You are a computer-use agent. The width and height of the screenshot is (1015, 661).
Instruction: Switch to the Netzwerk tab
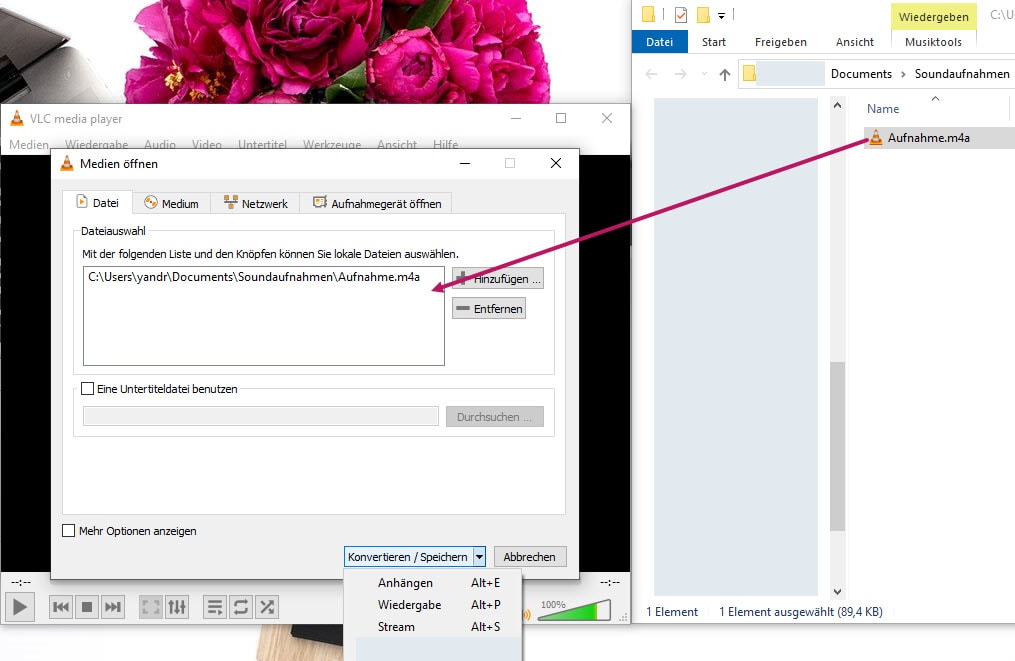[x=256, y=203]
